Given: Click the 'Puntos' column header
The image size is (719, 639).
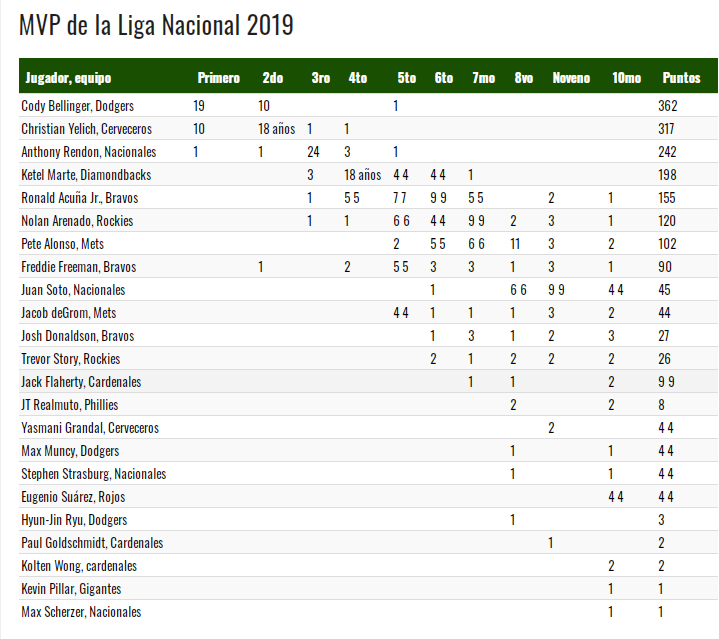Looking at the screenshot, I should 681,78.
